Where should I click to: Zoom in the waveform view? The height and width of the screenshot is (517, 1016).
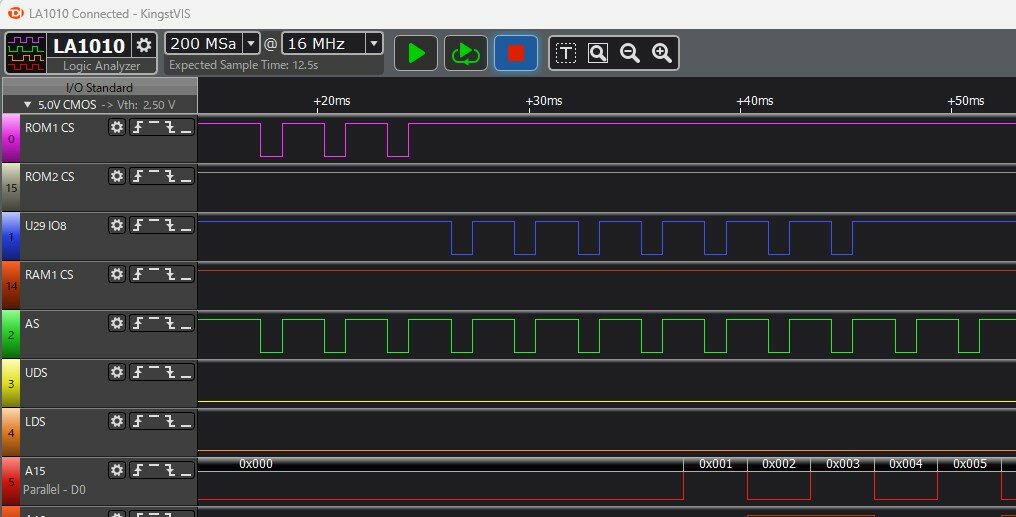(x=661, y=53)
